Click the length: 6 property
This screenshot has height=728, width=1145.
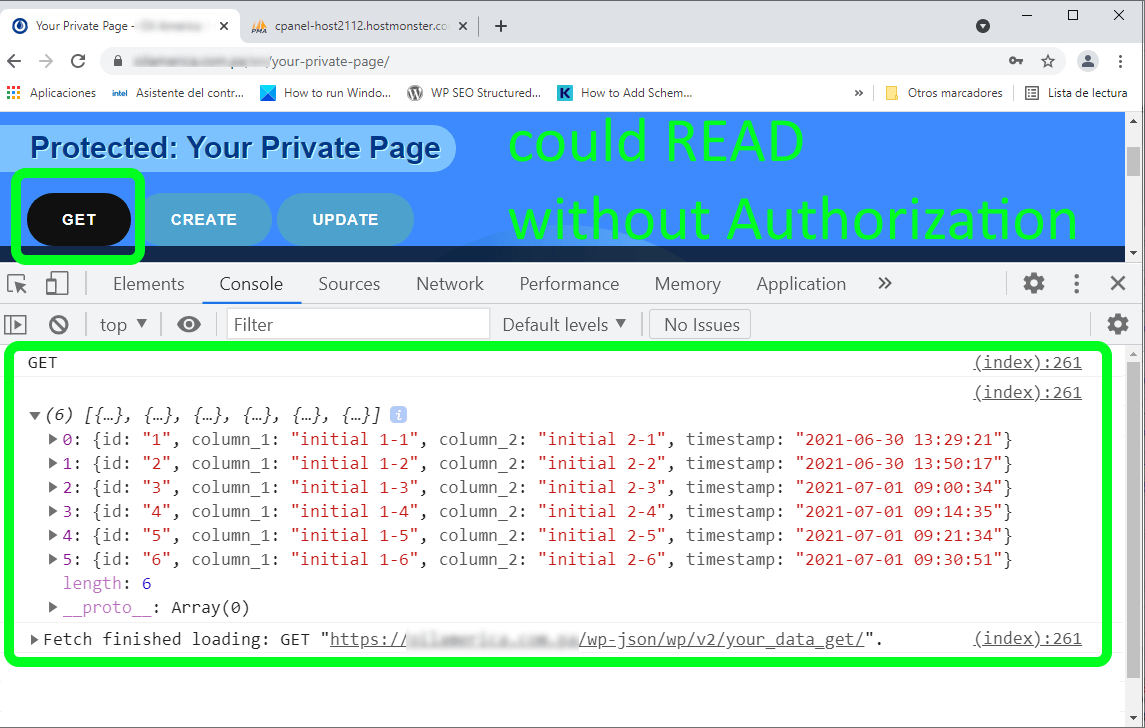click(x=107, y=583)
